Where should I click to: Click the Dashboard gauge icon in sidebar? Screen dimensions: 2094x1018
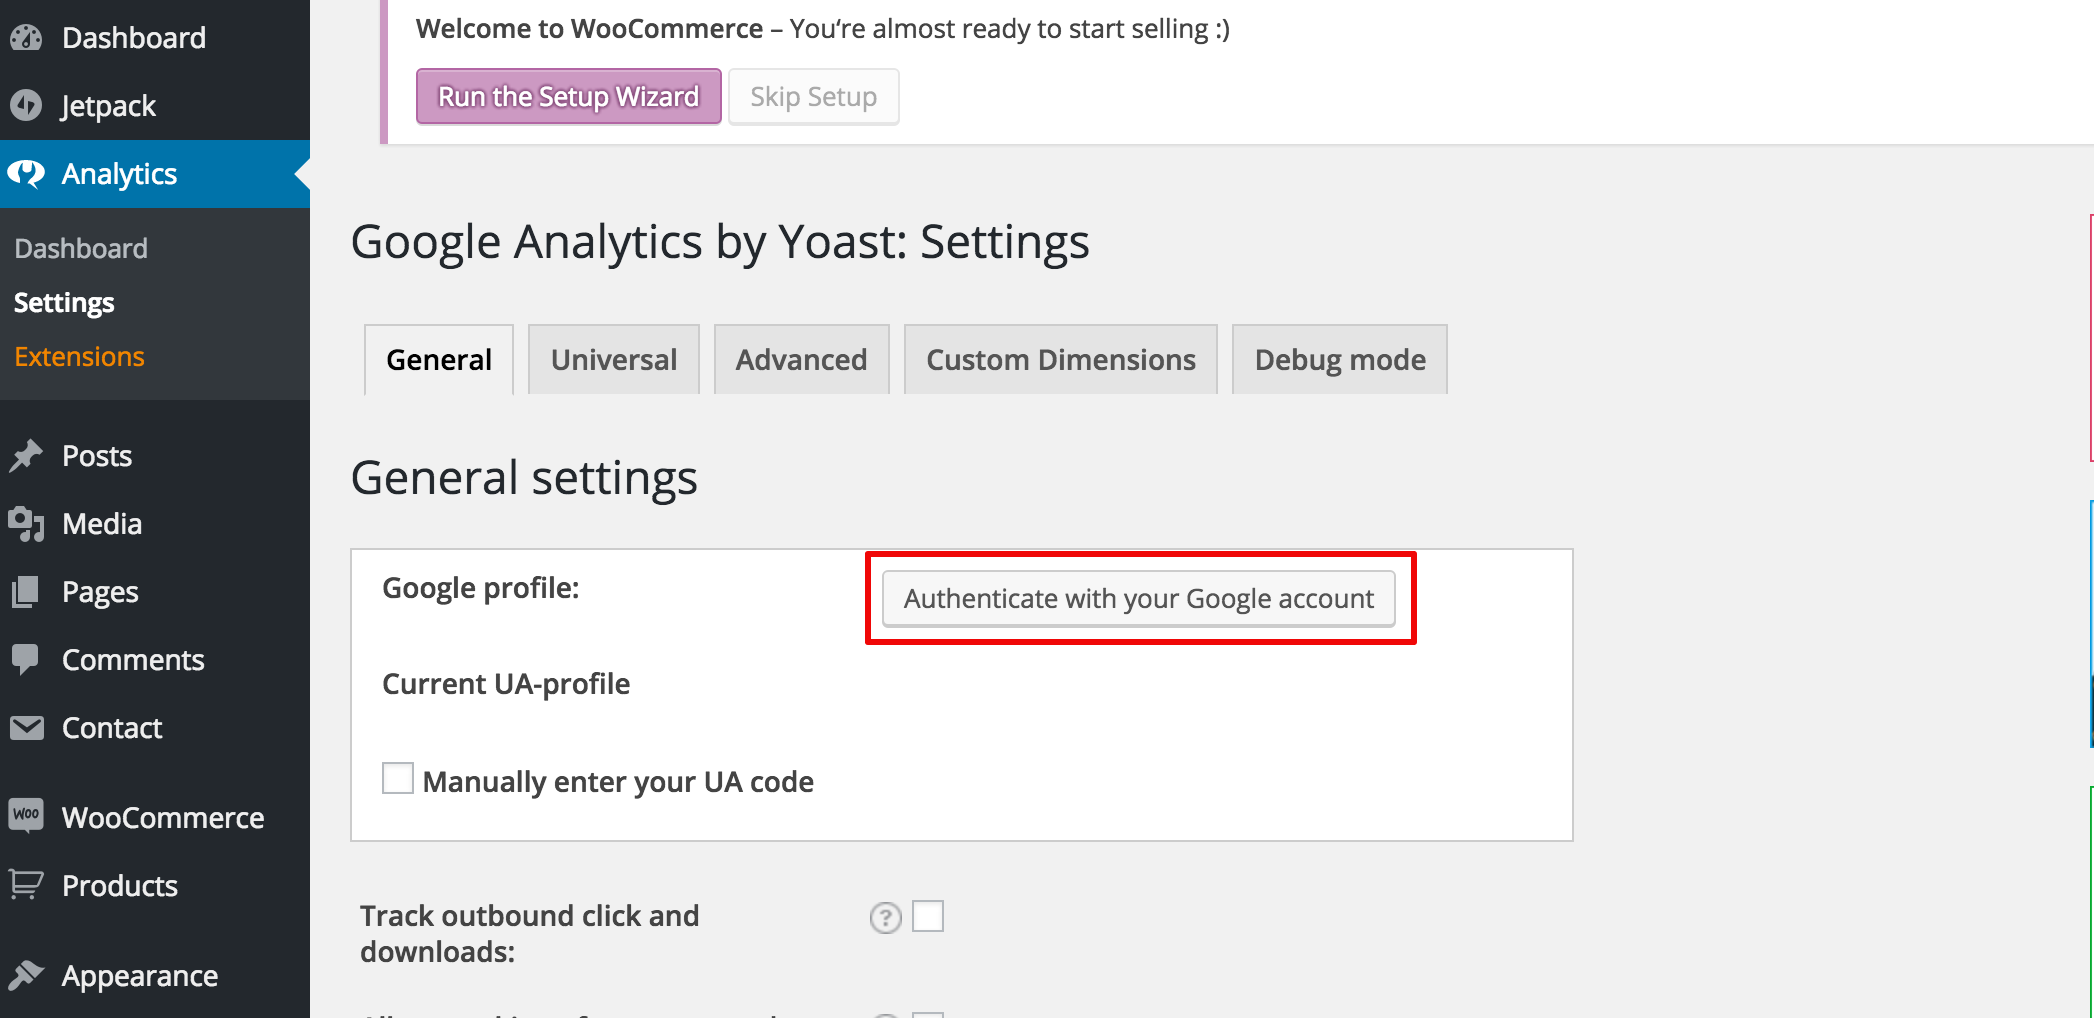(27, 38)
